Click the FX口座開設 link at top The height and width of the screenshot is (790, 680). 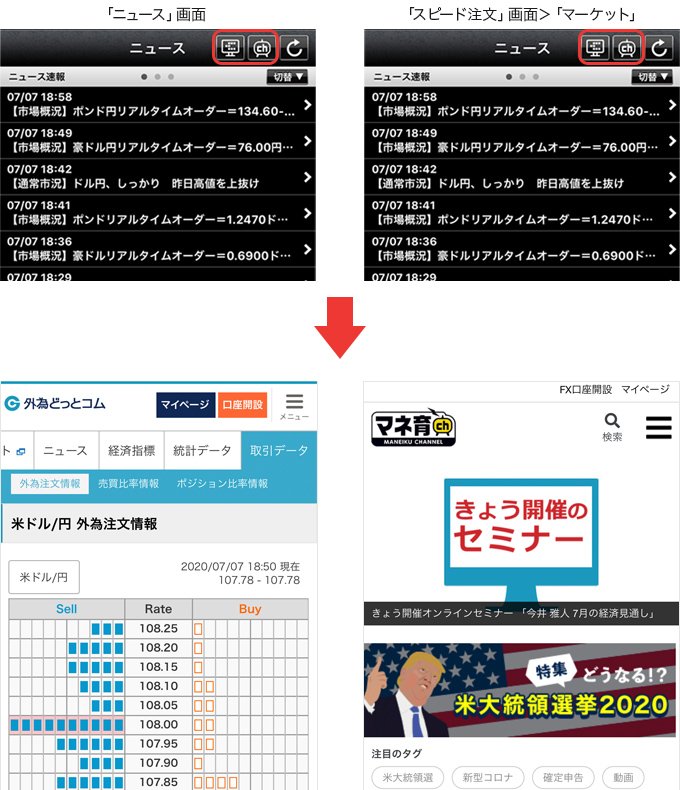585,389
